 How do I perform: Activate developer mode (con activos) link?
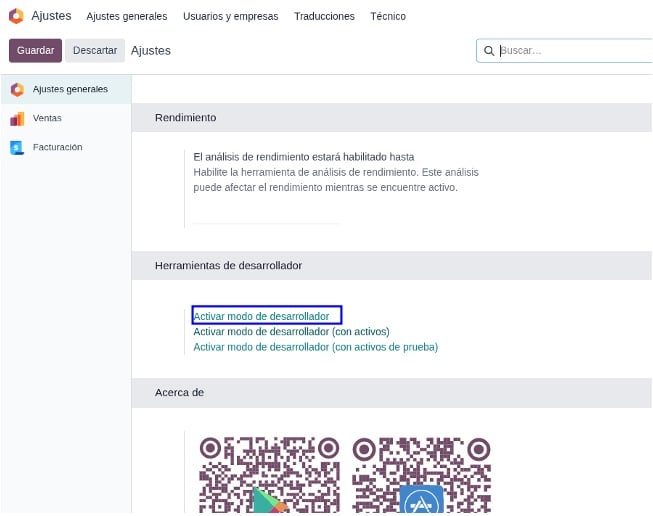292,332
